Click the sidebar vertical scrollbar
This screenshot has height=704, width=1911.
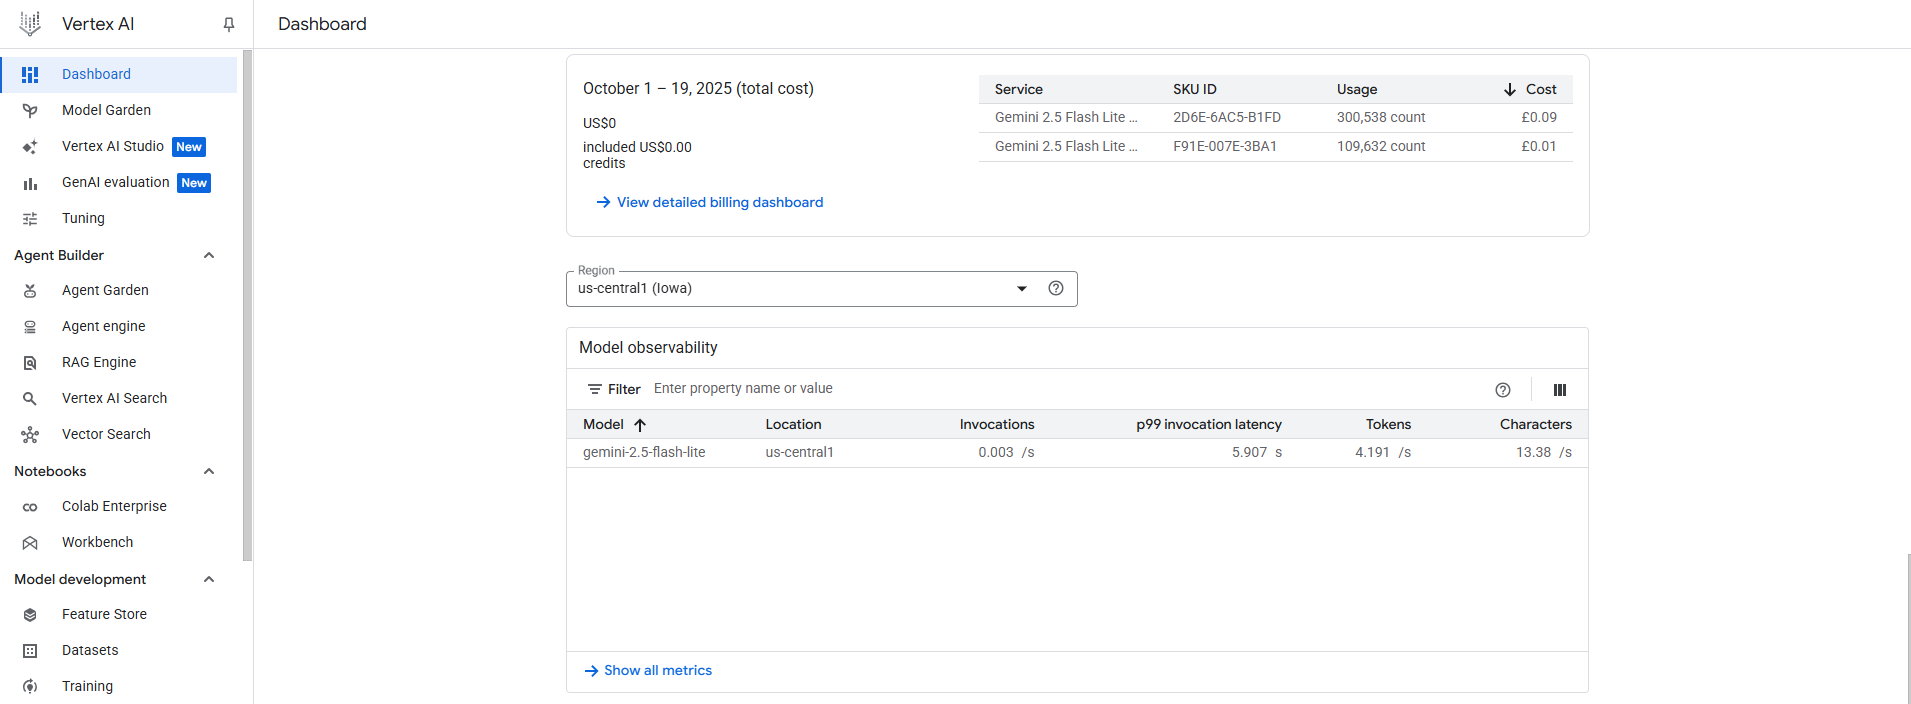[x=247, y=305]
